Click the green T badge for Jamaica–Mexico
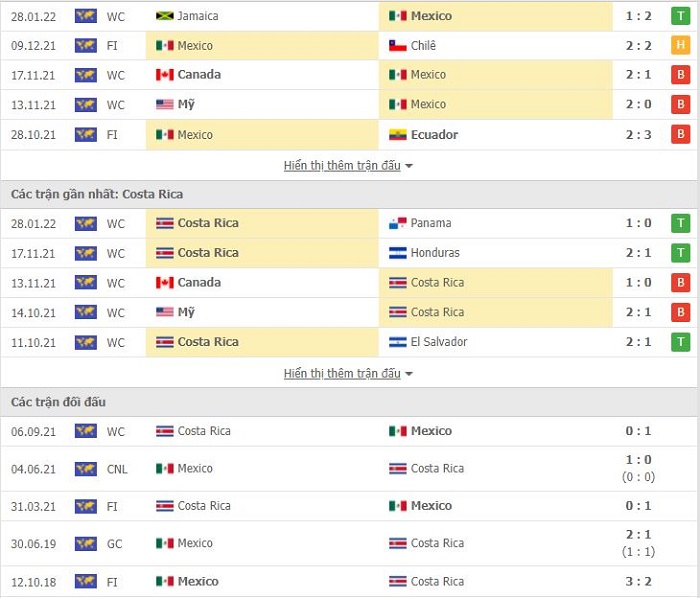 tap(680, 16)
